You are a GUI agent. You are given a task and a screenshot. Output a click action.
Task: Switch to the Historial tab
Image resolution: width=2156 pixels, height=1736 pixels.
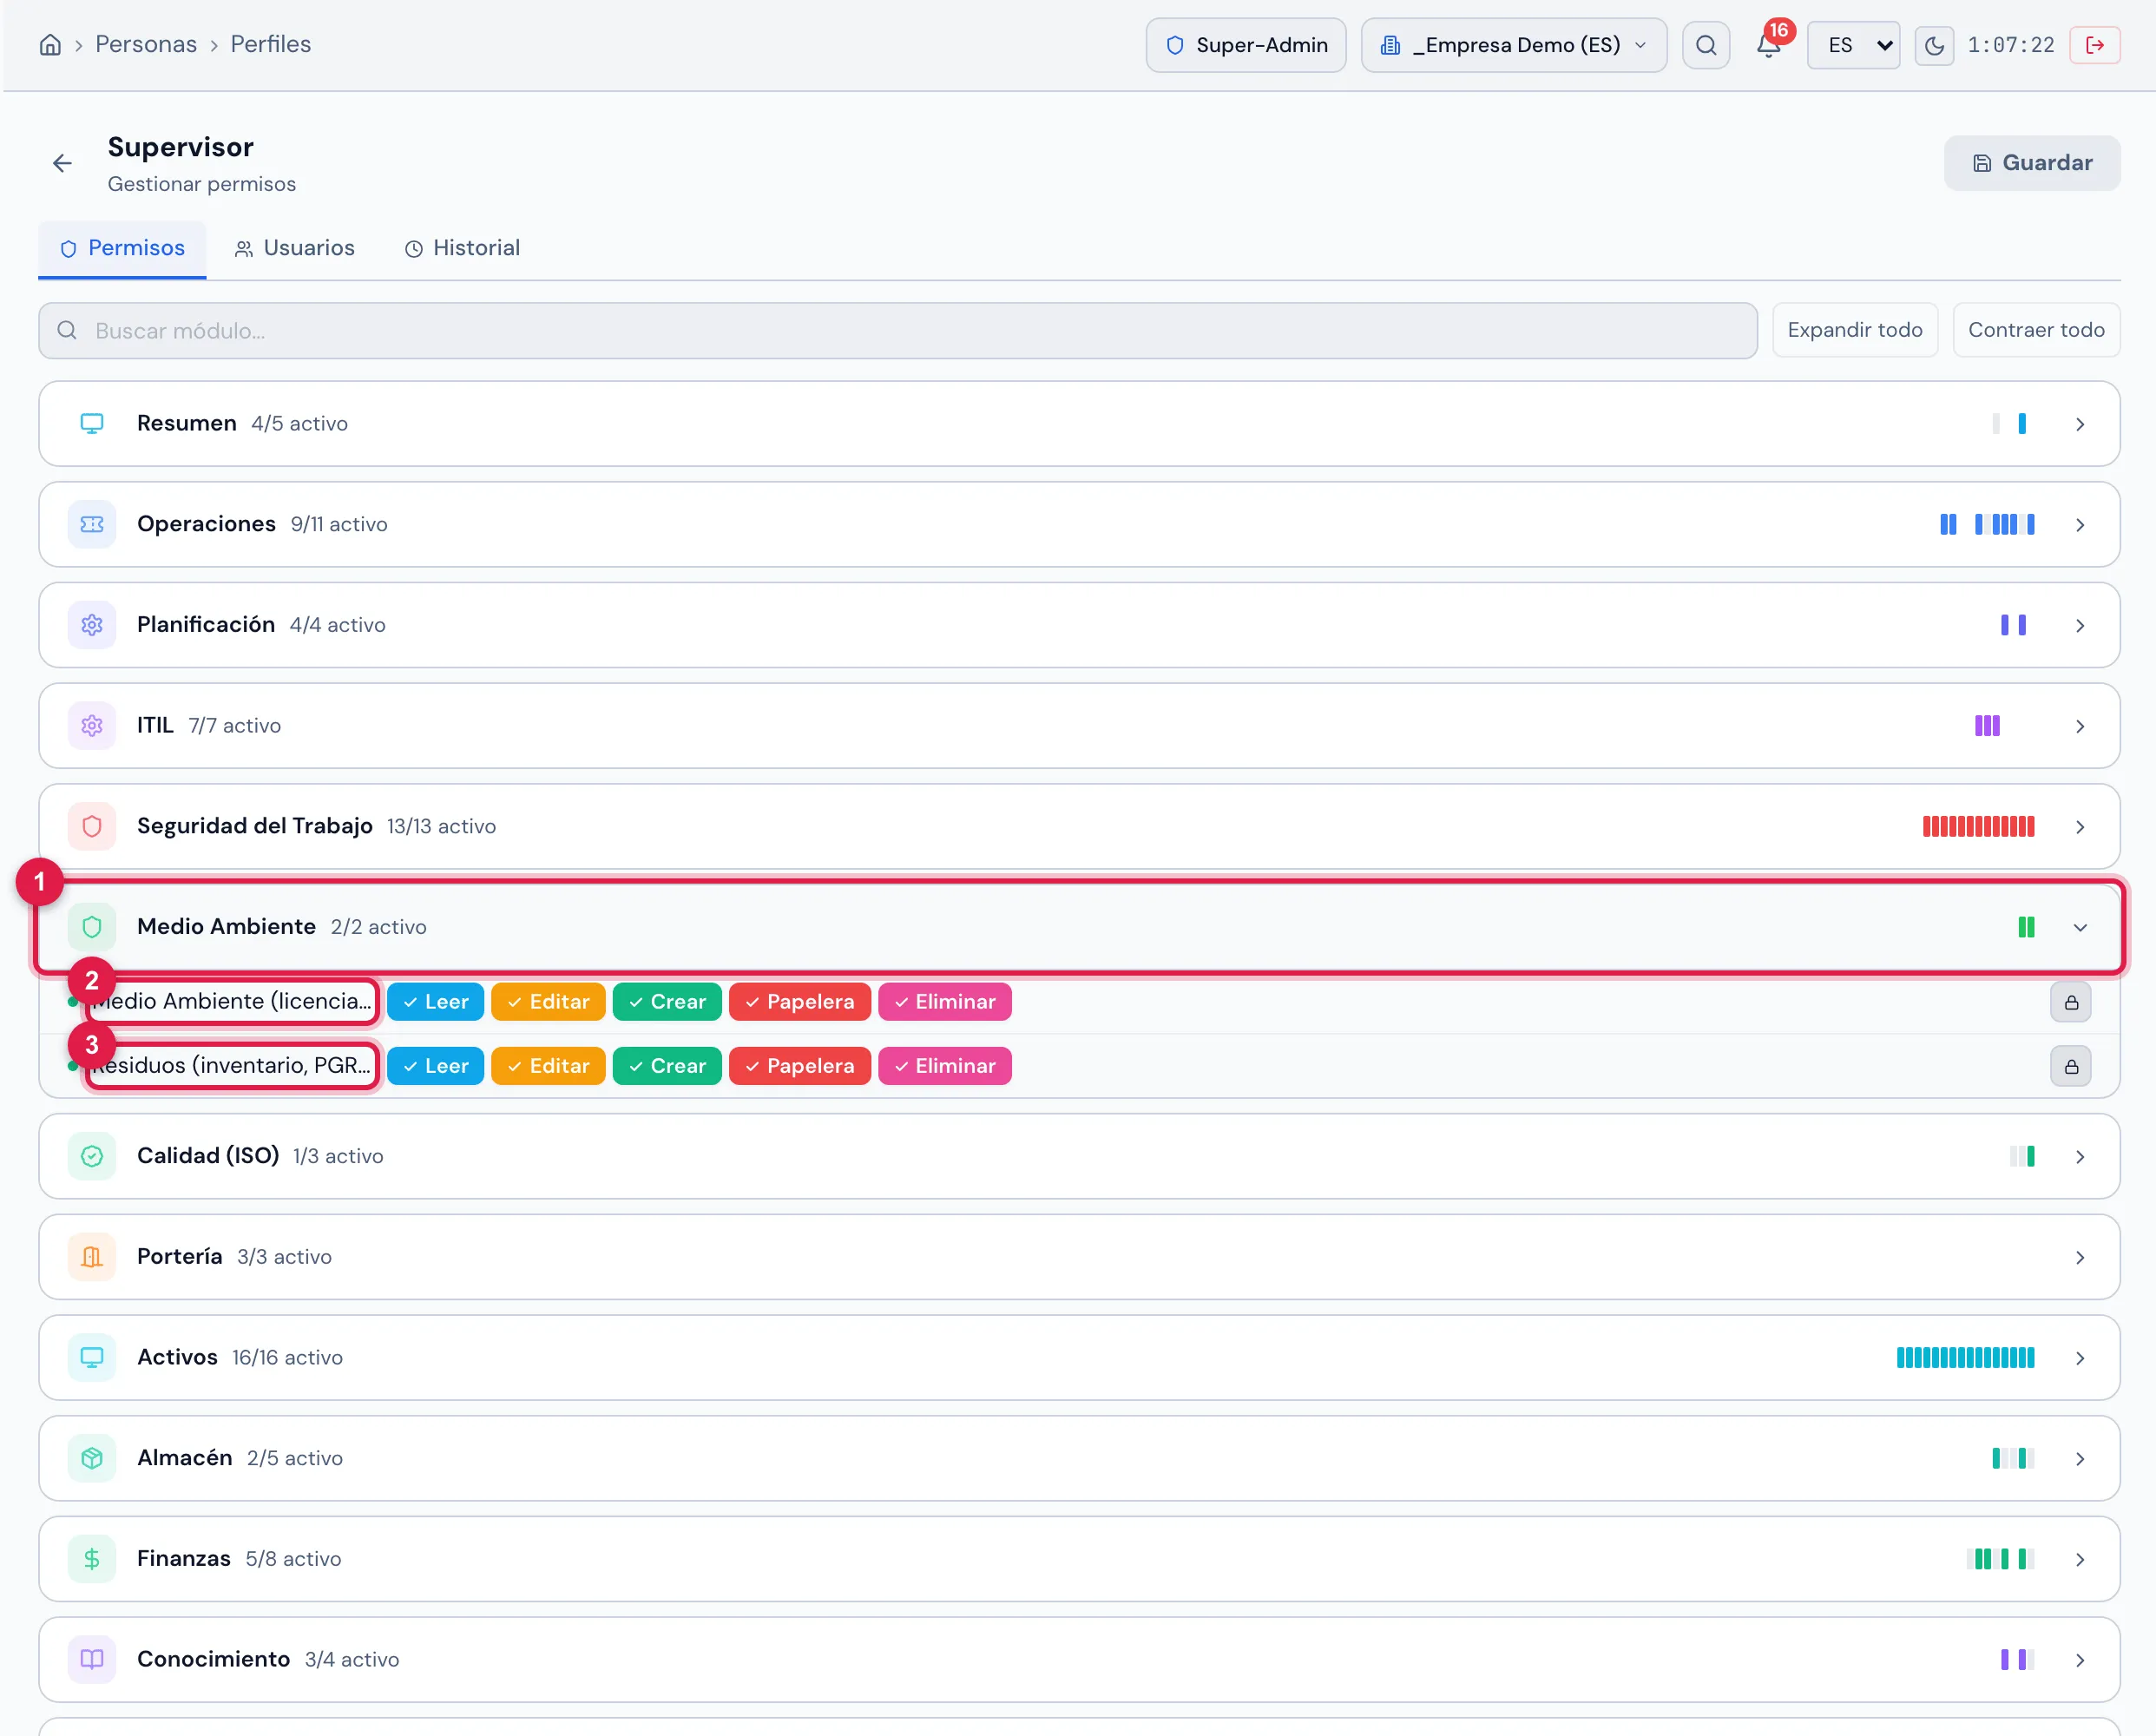tap(462, 248)
